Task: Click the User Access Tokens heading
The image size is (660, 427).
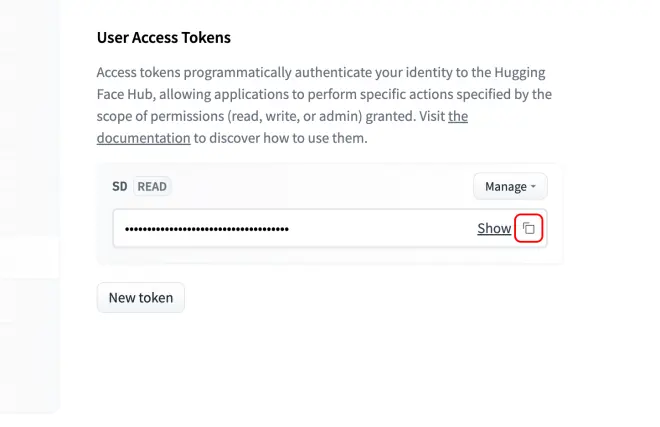Action: [164, 37]
